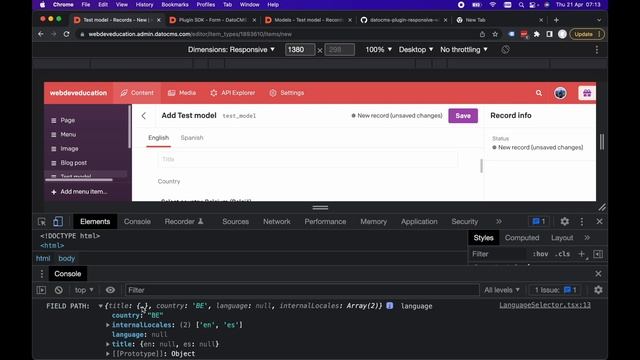Click the share icon in the address bar
640x360 pixels.
[x=482, y=34]
